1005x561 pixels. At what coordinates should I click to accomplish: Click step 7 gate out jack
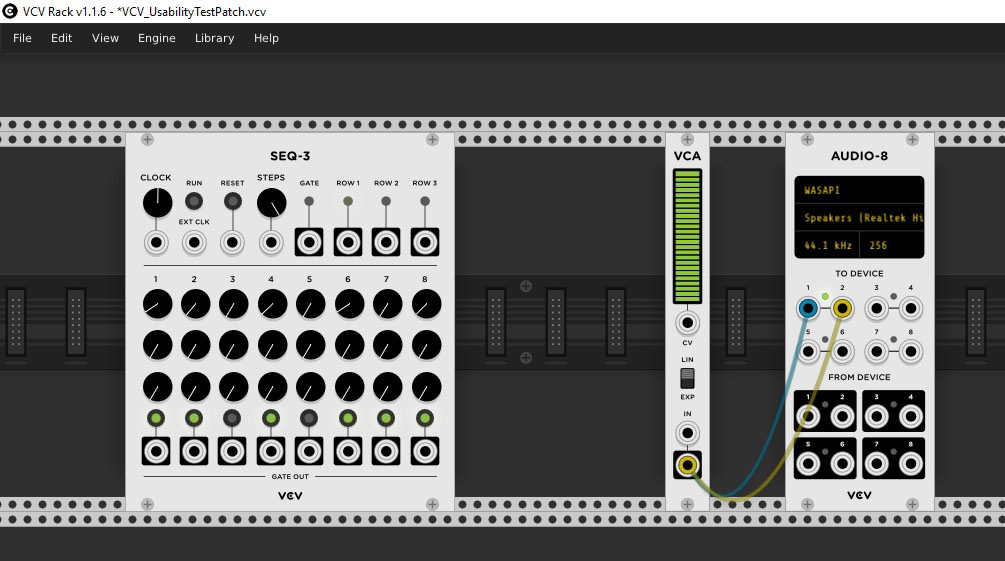click(x=386, y=451)
